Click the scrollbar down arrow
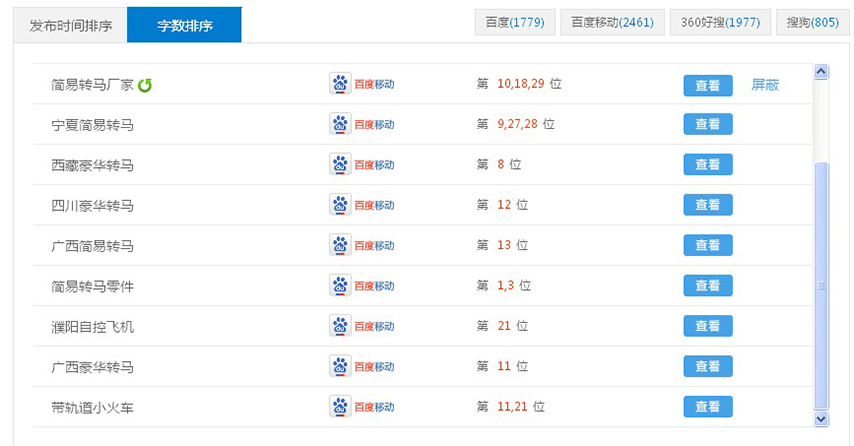Viewport: 854px width, 446px height. click(x=821, y=419)
